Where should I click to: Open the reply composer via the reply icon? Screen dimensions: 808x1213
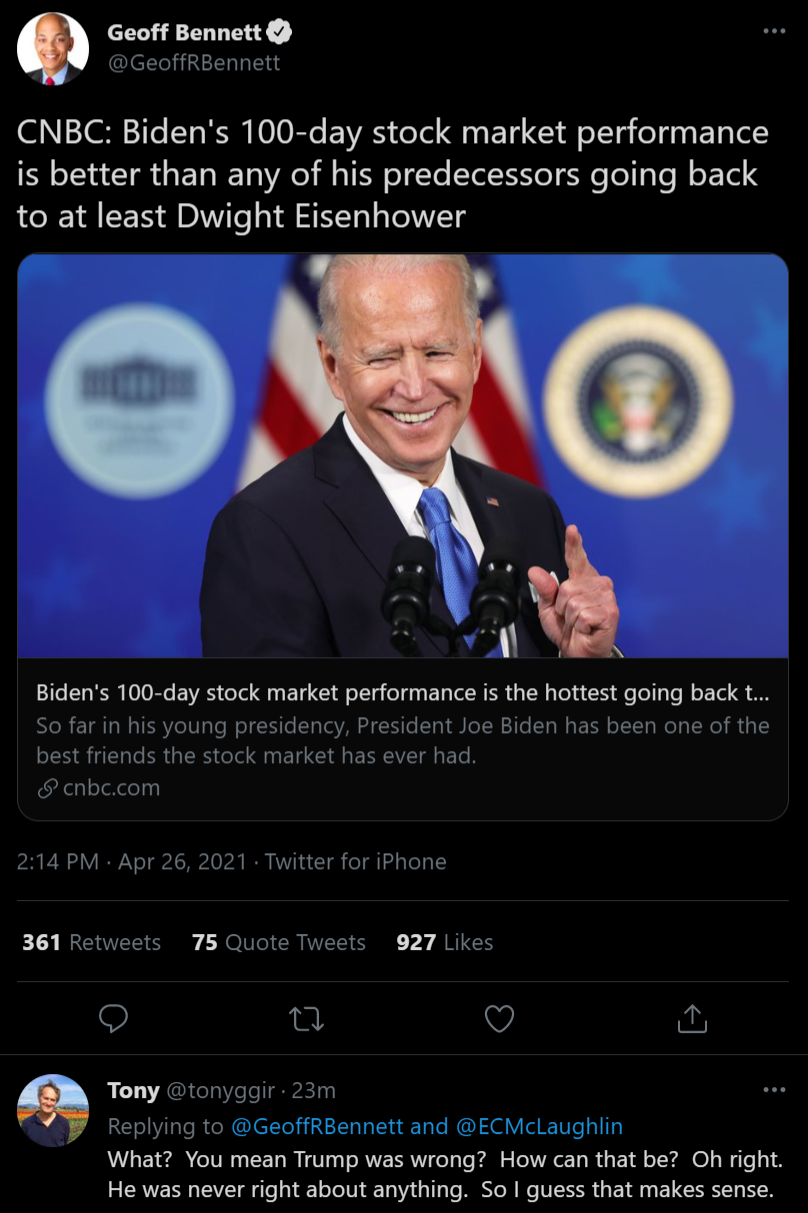click(114, 1018)
